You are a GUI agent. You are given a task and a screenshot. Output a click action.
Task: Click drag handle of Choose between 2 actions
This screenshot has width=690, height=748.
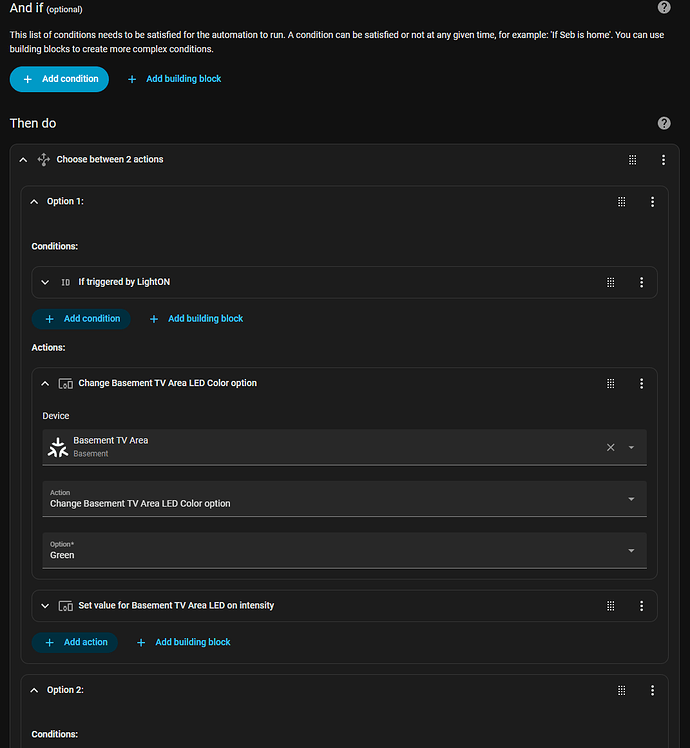coord(632,160)
